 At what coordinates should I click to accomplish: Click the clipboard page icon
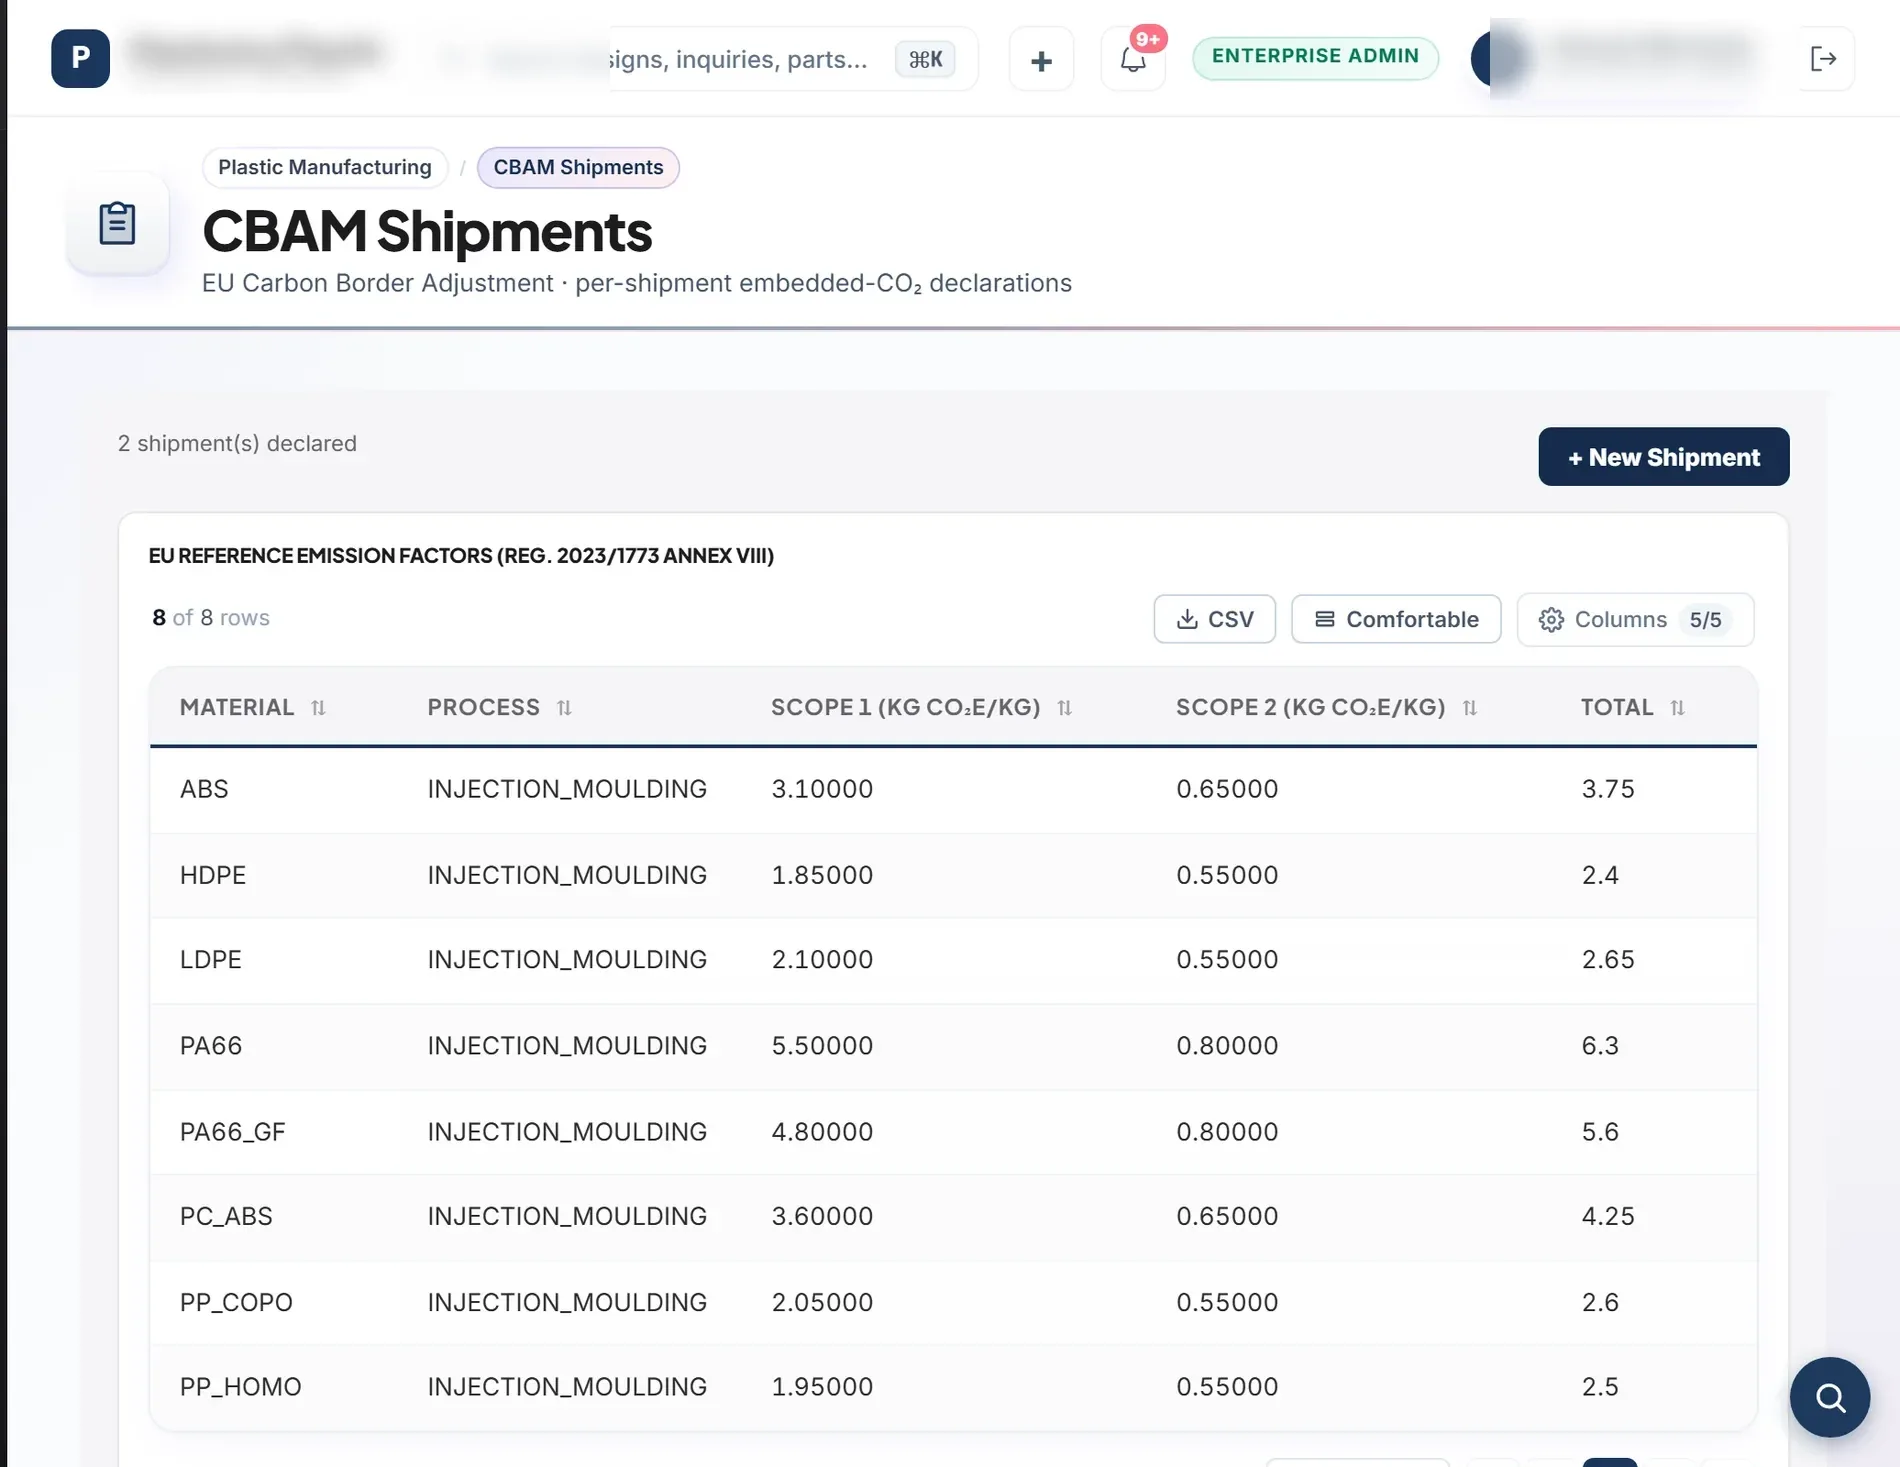click(x=117, y=223)
